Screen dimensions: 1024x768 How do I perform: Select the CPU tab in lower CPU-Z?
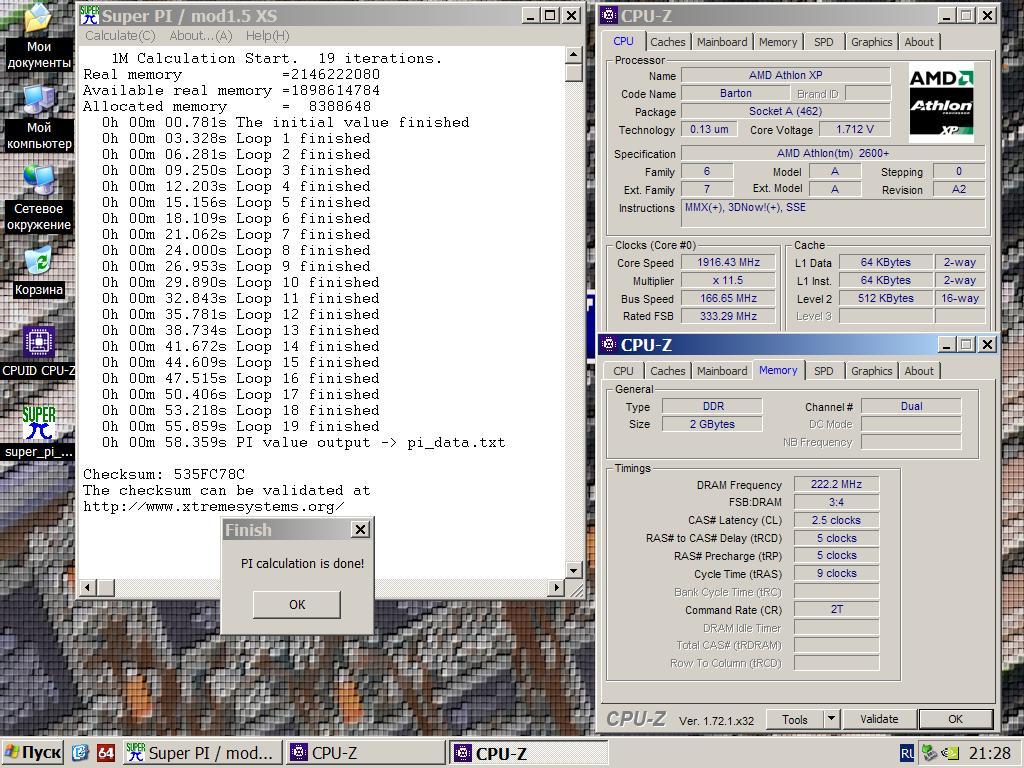pos(623,371)
